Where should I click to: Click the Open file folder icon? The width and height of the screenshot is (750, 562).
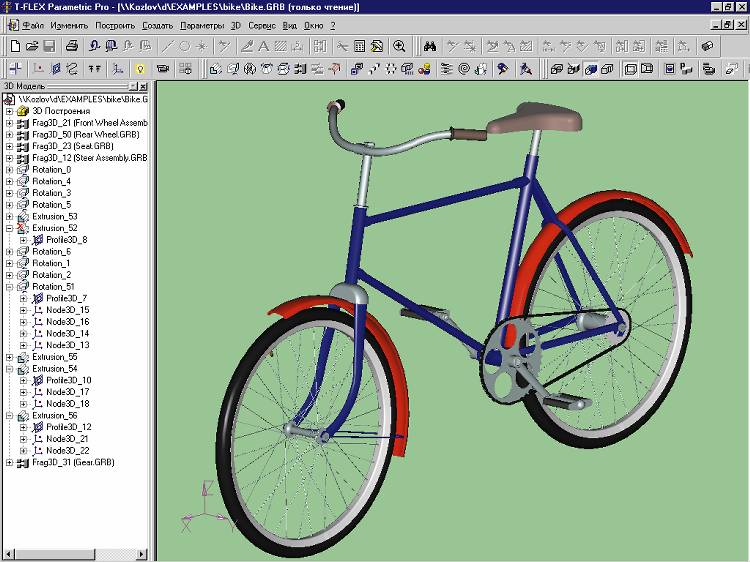point(32,46)
